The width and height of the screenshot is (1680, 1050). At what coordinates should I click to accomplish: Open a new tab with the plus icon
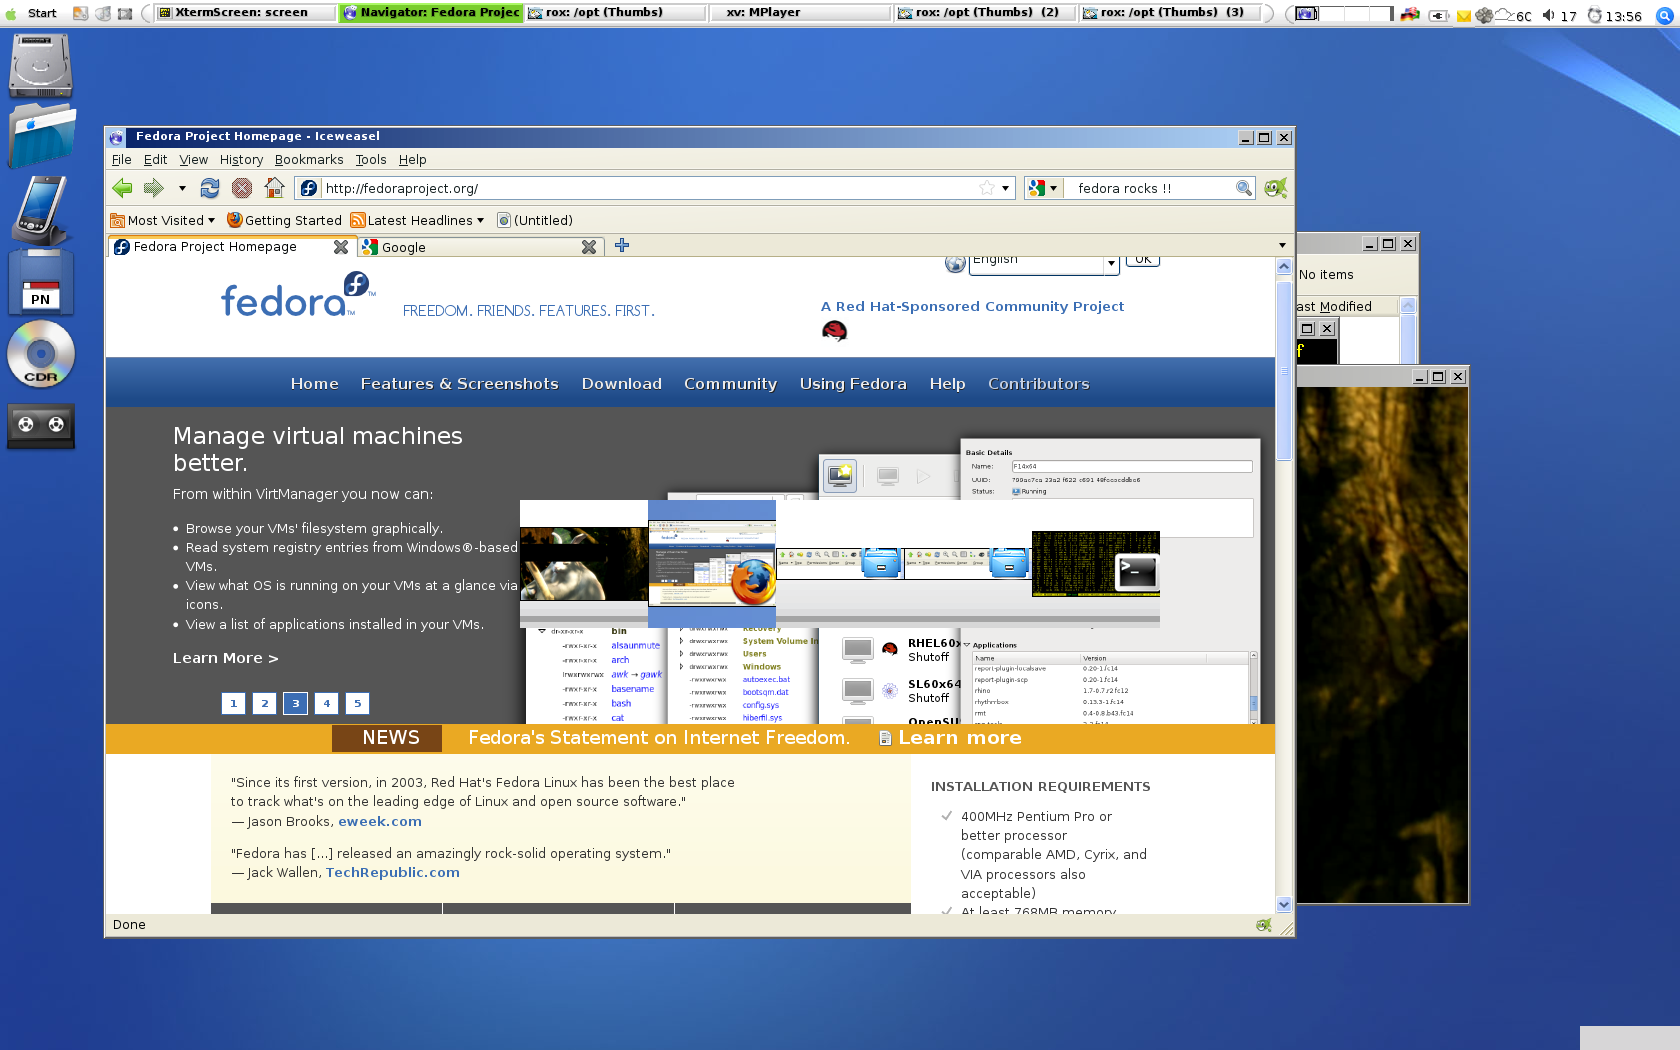pyautogui.click(x=622, y=246)
